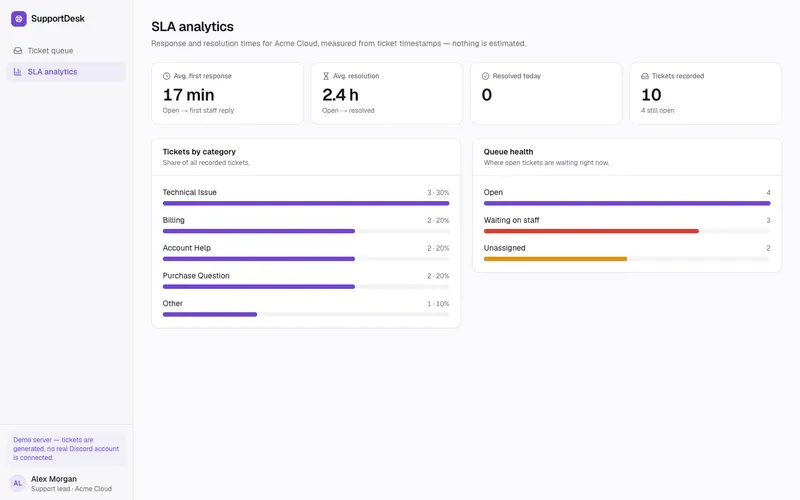Click the SupportDesk brand name
The height and width of the screenshot is (500, 800).
pos(58,19)
